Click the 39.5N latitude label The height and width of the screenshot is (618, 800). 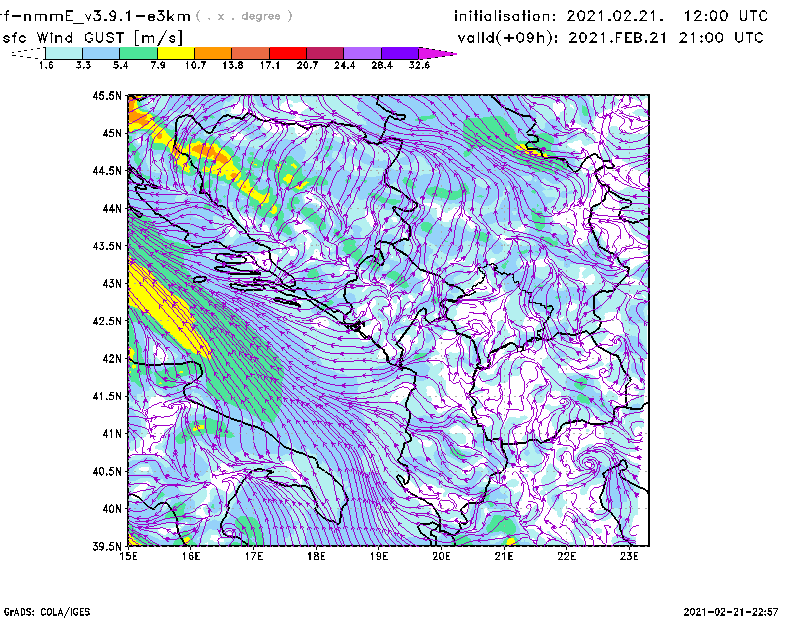coord(107,546)
